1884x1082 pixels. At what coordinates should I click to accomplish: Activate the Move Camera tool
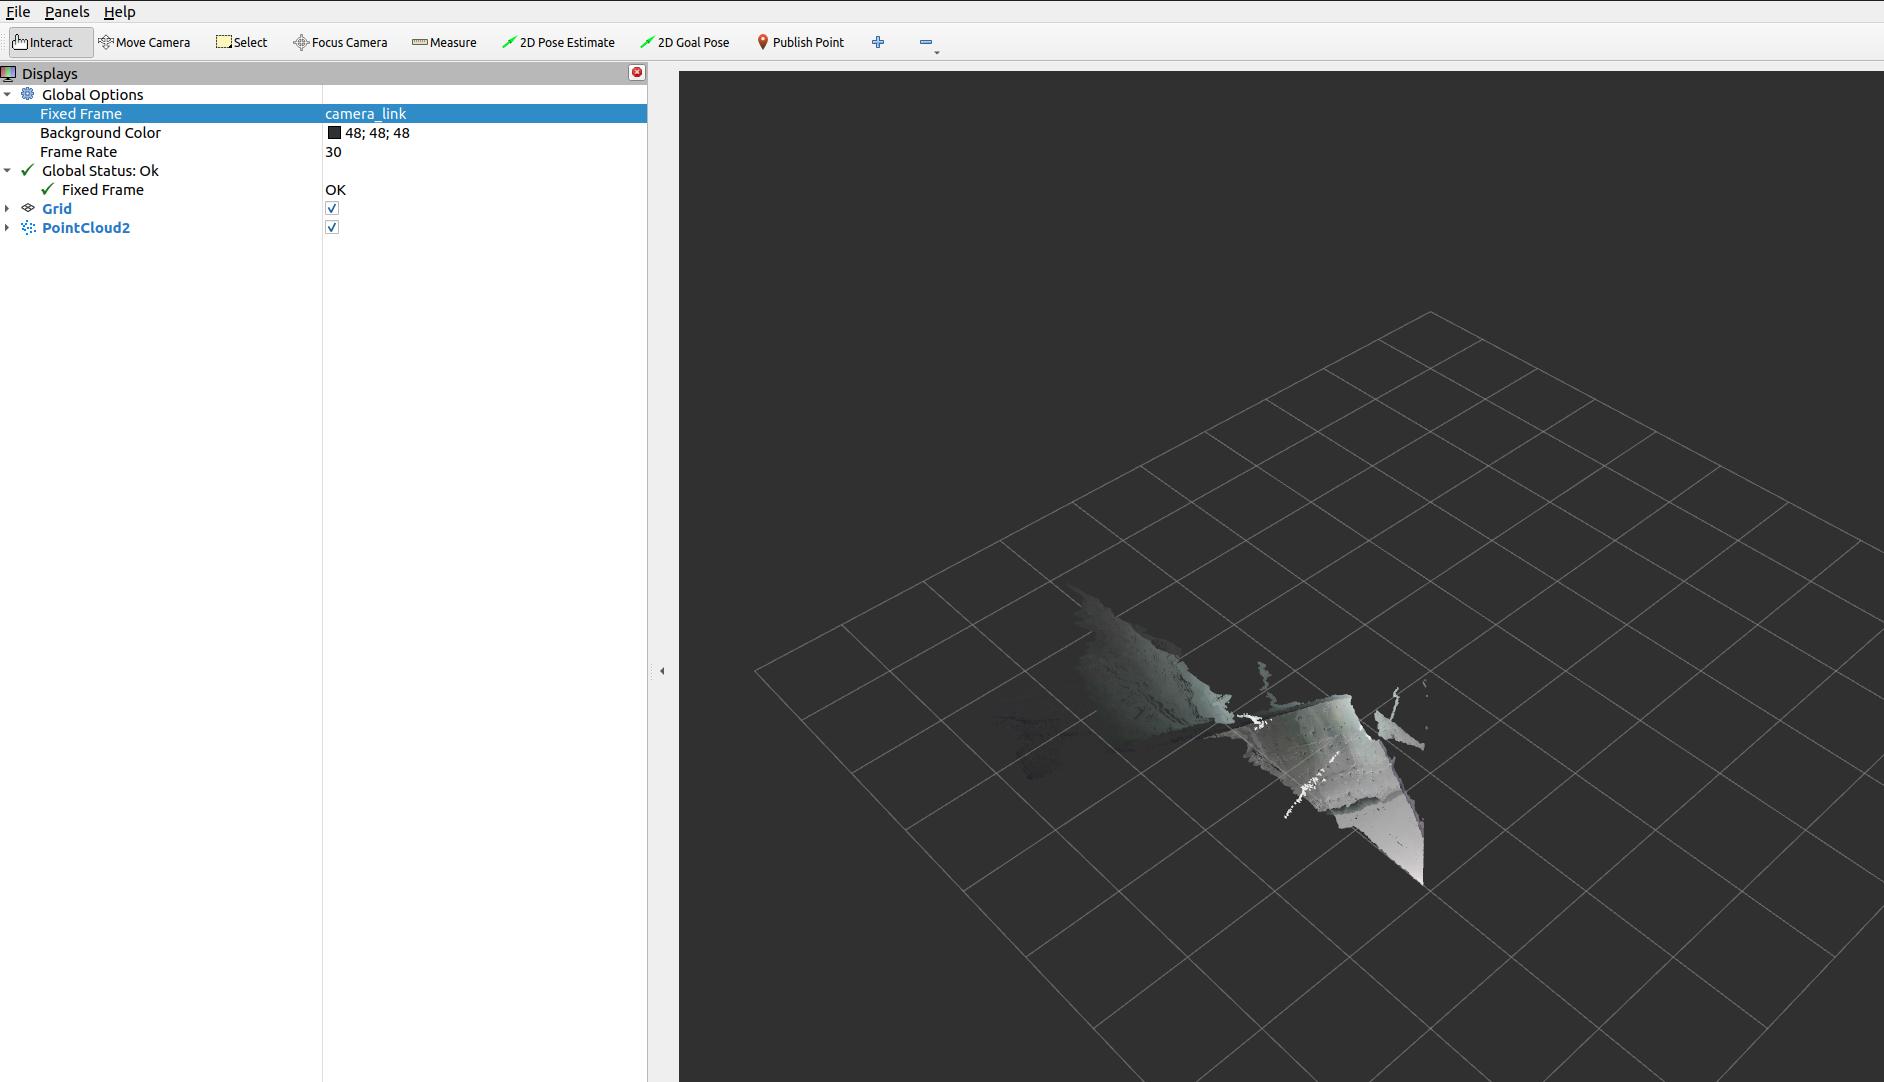click(145, 42)
